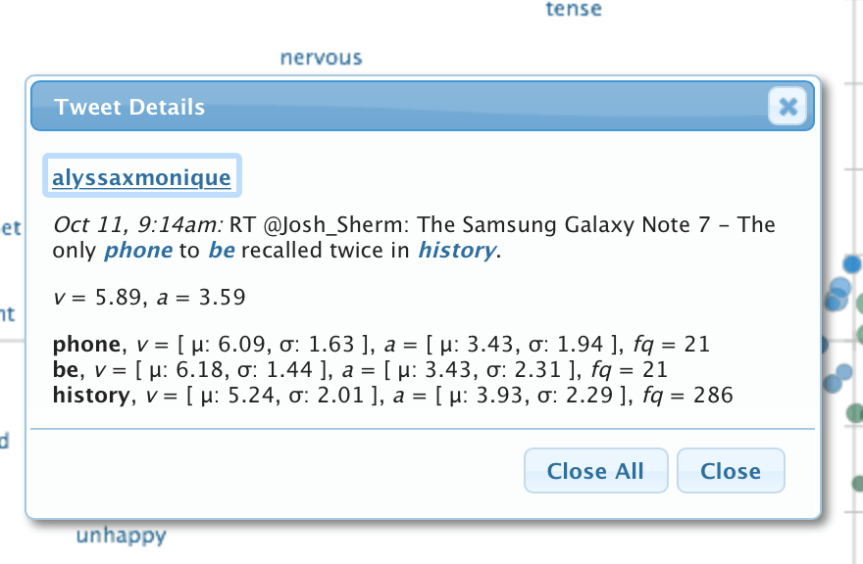863x564 pixels.
Task: Open the alyssaxmonique user profile link
Action: coord(141,178)
